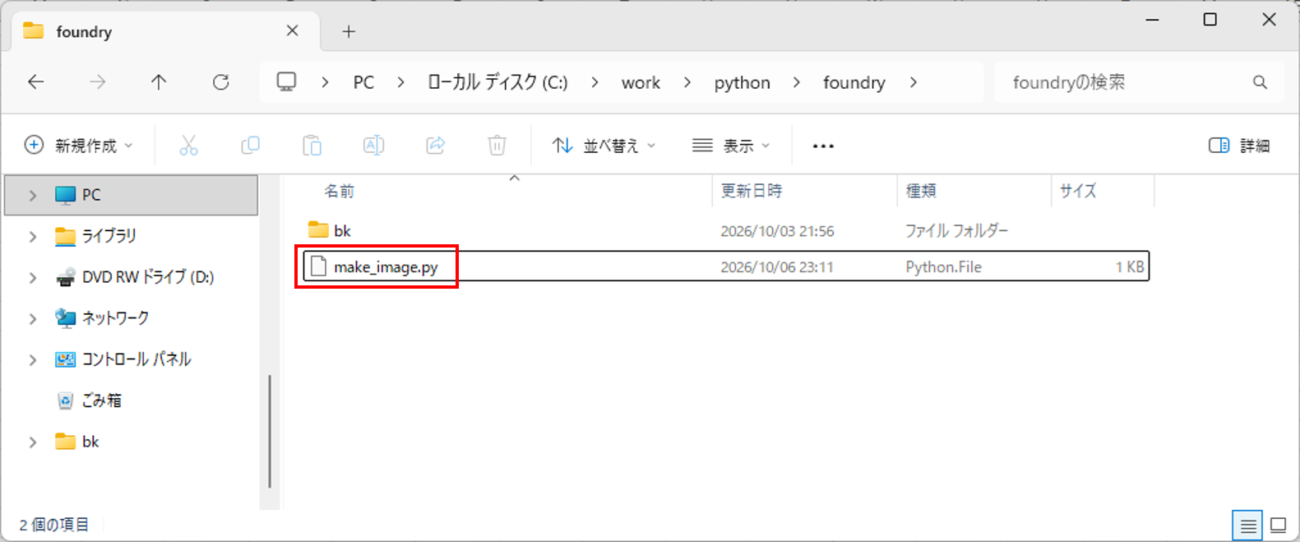Image resolution: width=1300 pixels, height=542 pixels.
Task: Click the Copy icon in toolbar
Action: point(251,146)
